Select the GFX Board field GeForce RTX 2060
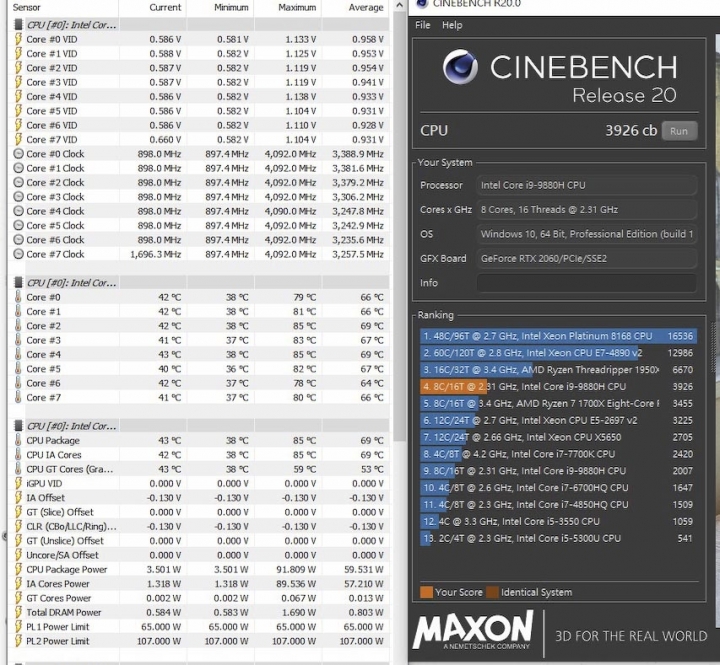Image resolution: width=720 pixels, height=665 pixels. [x=586, y=259]
